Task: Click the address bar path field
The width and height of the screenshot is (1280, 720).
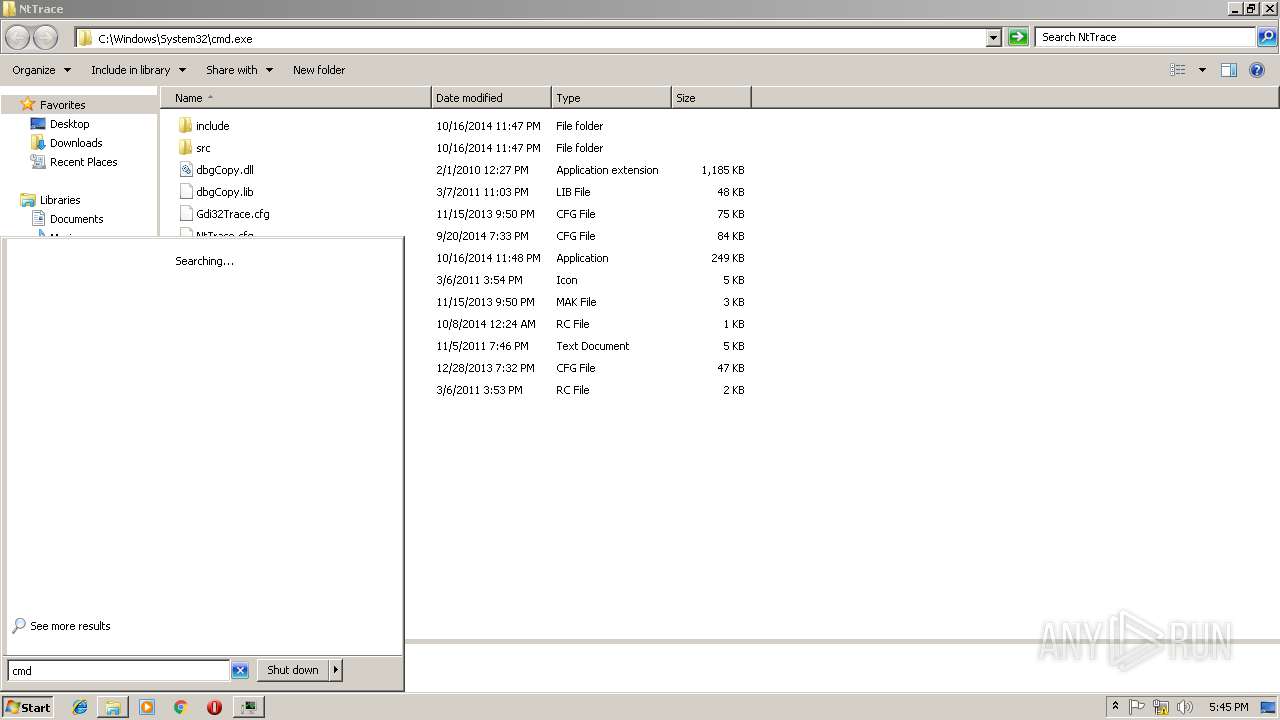Action: [531, 38]
